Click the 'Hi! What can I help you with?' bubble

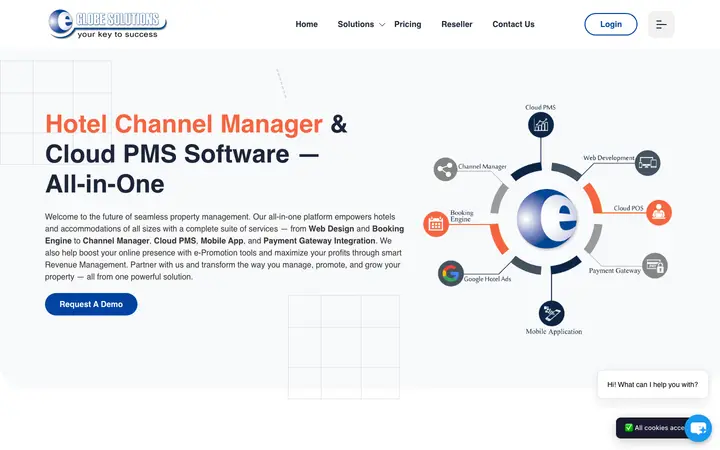652,384
